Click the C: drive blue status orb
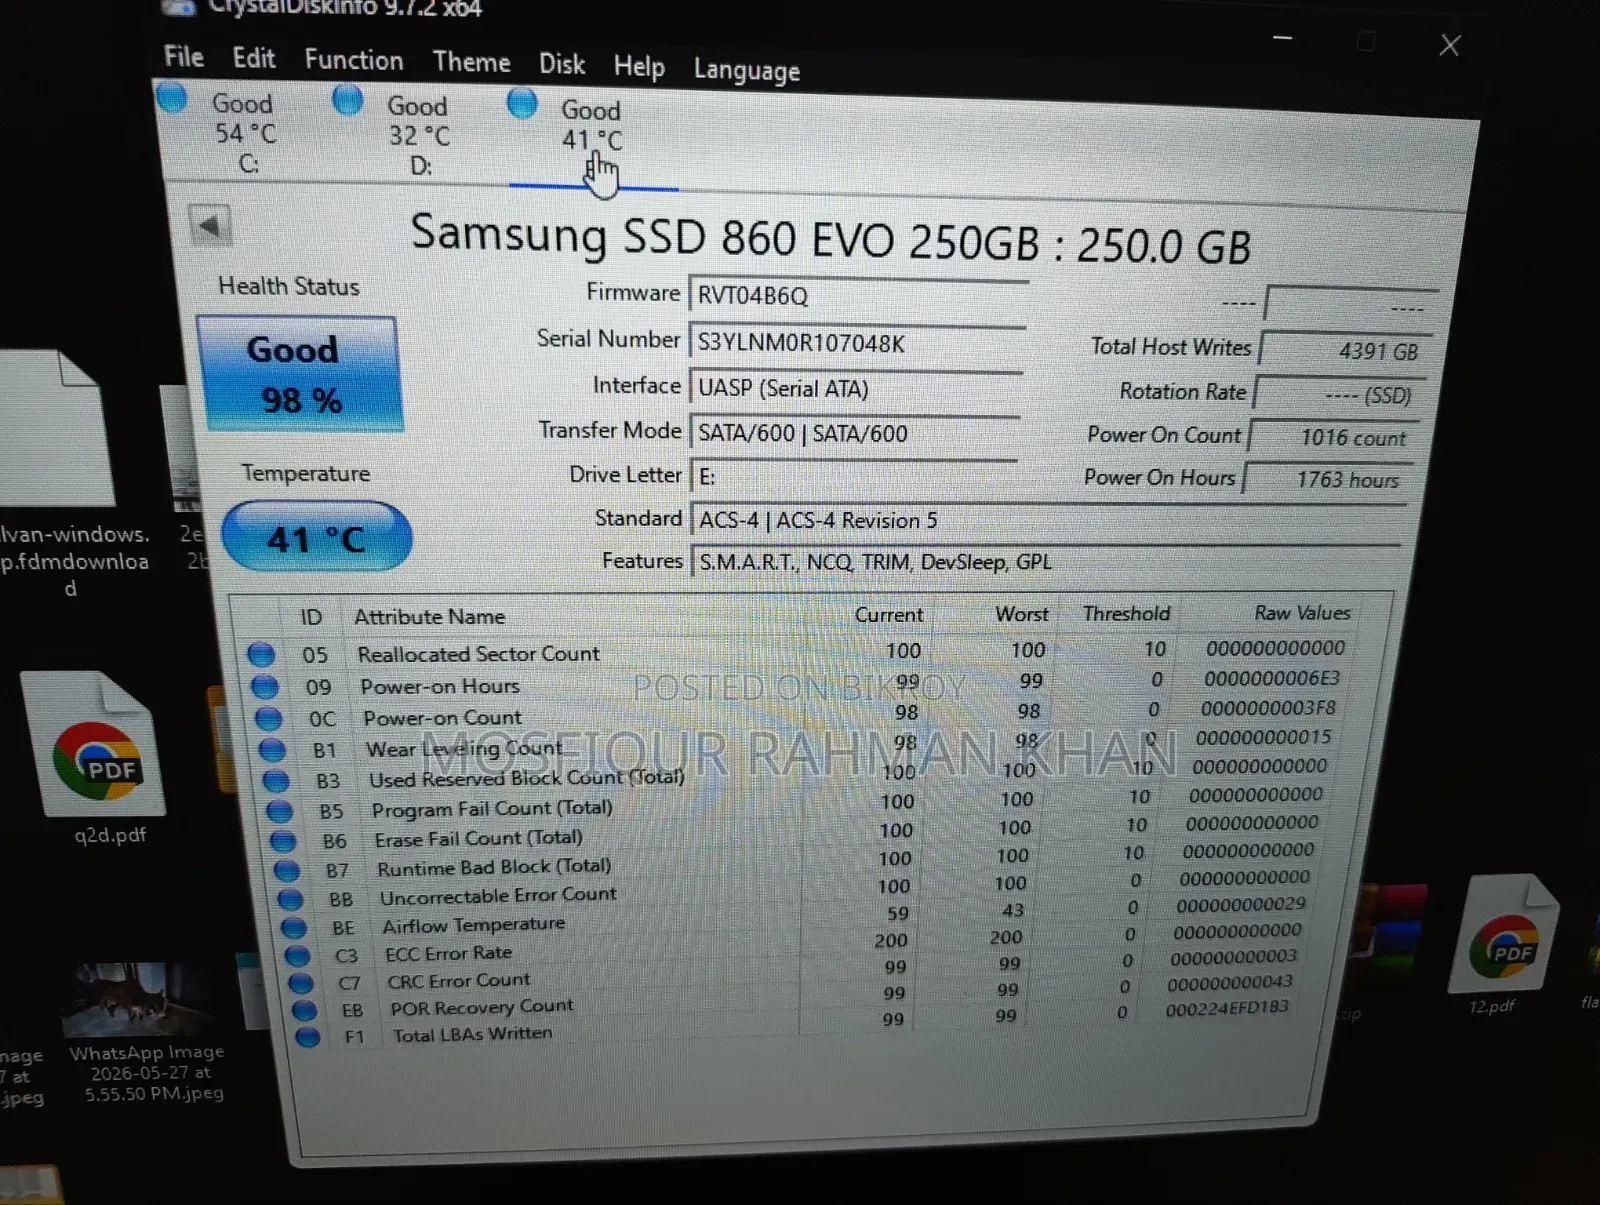The image size is (1600, 1205). click(x=172, y=98)
